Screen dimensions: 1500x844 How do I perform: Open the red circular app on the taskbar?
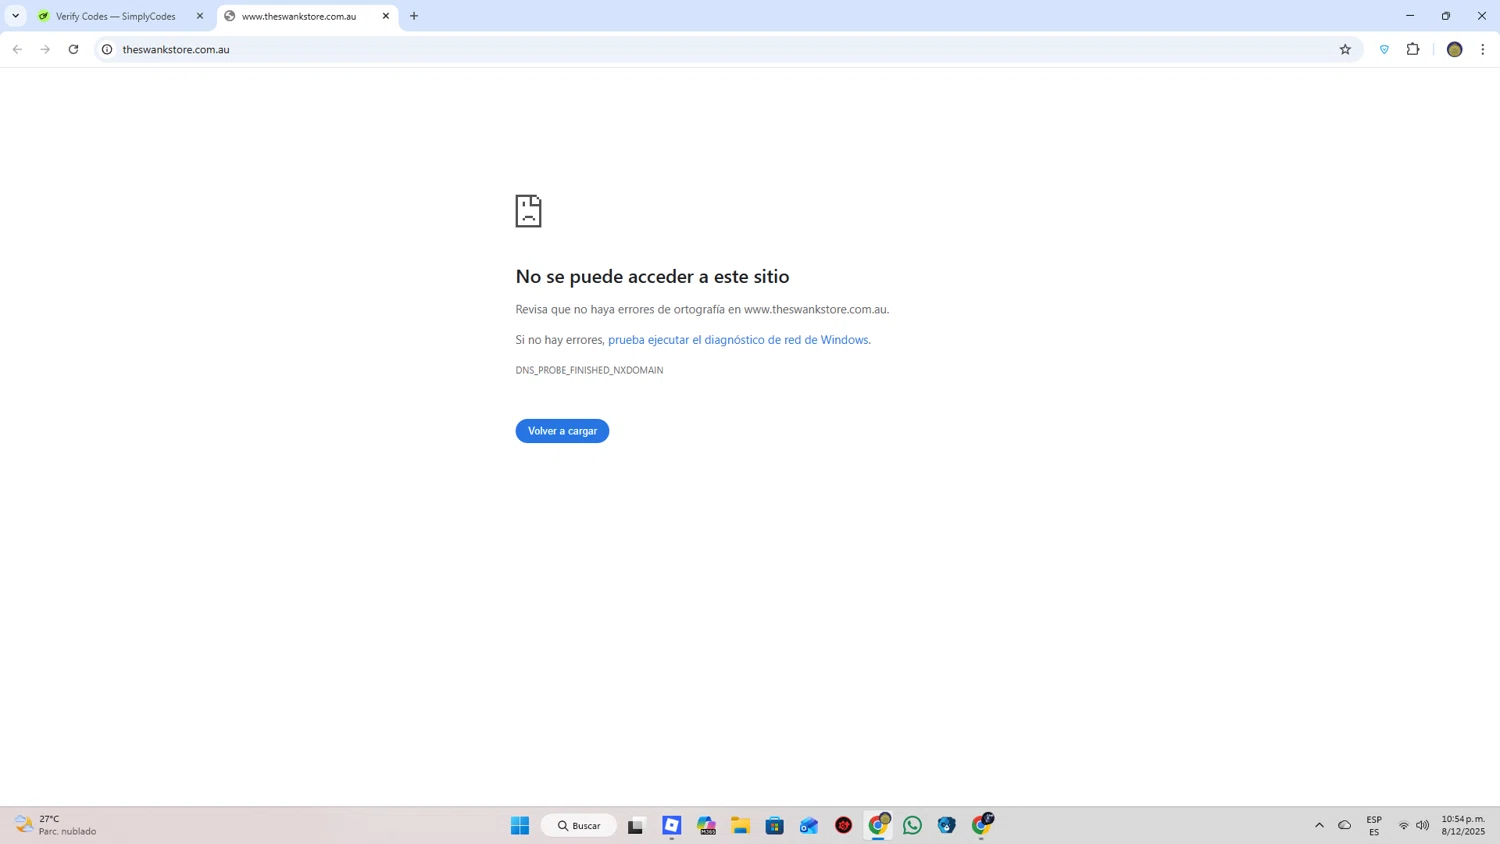[844, 825]
